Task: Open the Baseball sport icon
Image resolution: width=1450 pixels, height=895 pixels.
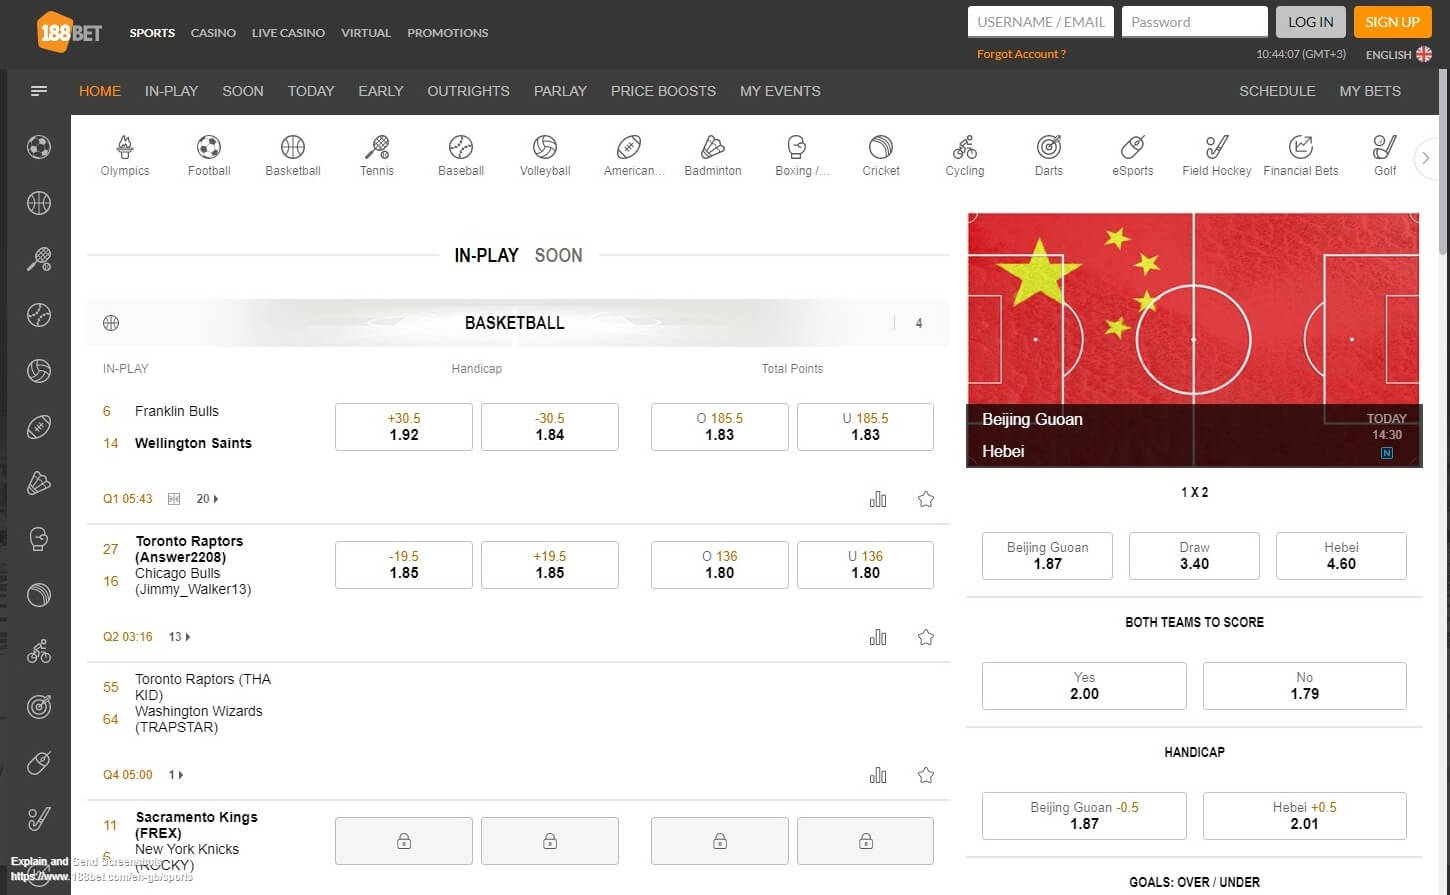Action: click(x=461, y=156)
